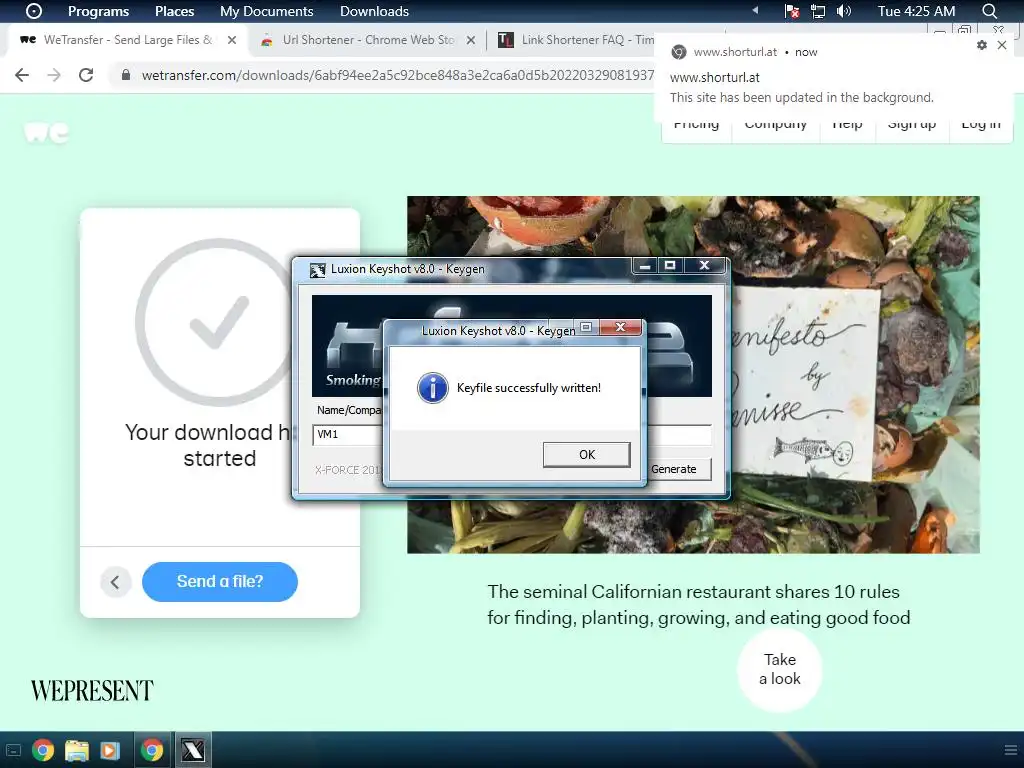Click the WeTransfer 'we' logo

pos(46,133)
